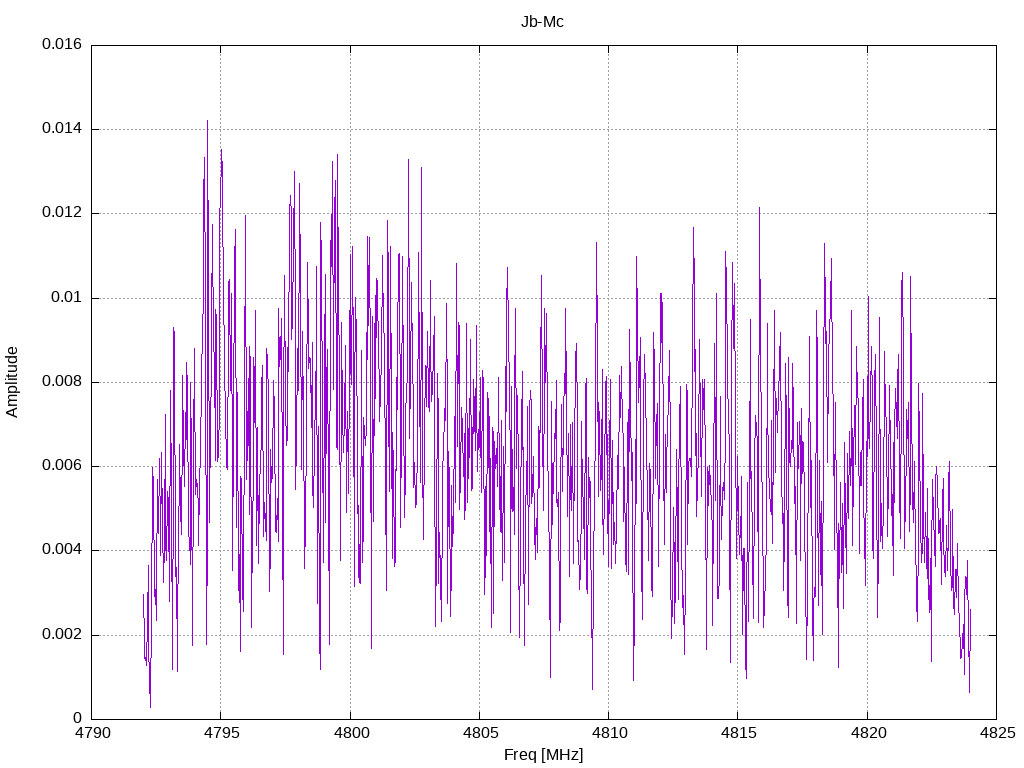Image resolution: width=1024 pixels, height=768 pixels.
Task: Click the y-axis tick value 0.006
Action: click(62, 466)
